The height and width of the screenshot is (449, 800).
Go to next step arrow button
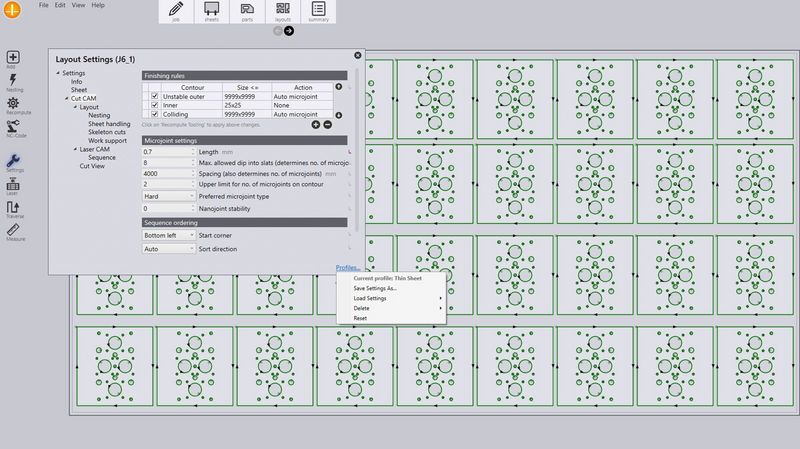pyautogui.click(x=289, y=31)
